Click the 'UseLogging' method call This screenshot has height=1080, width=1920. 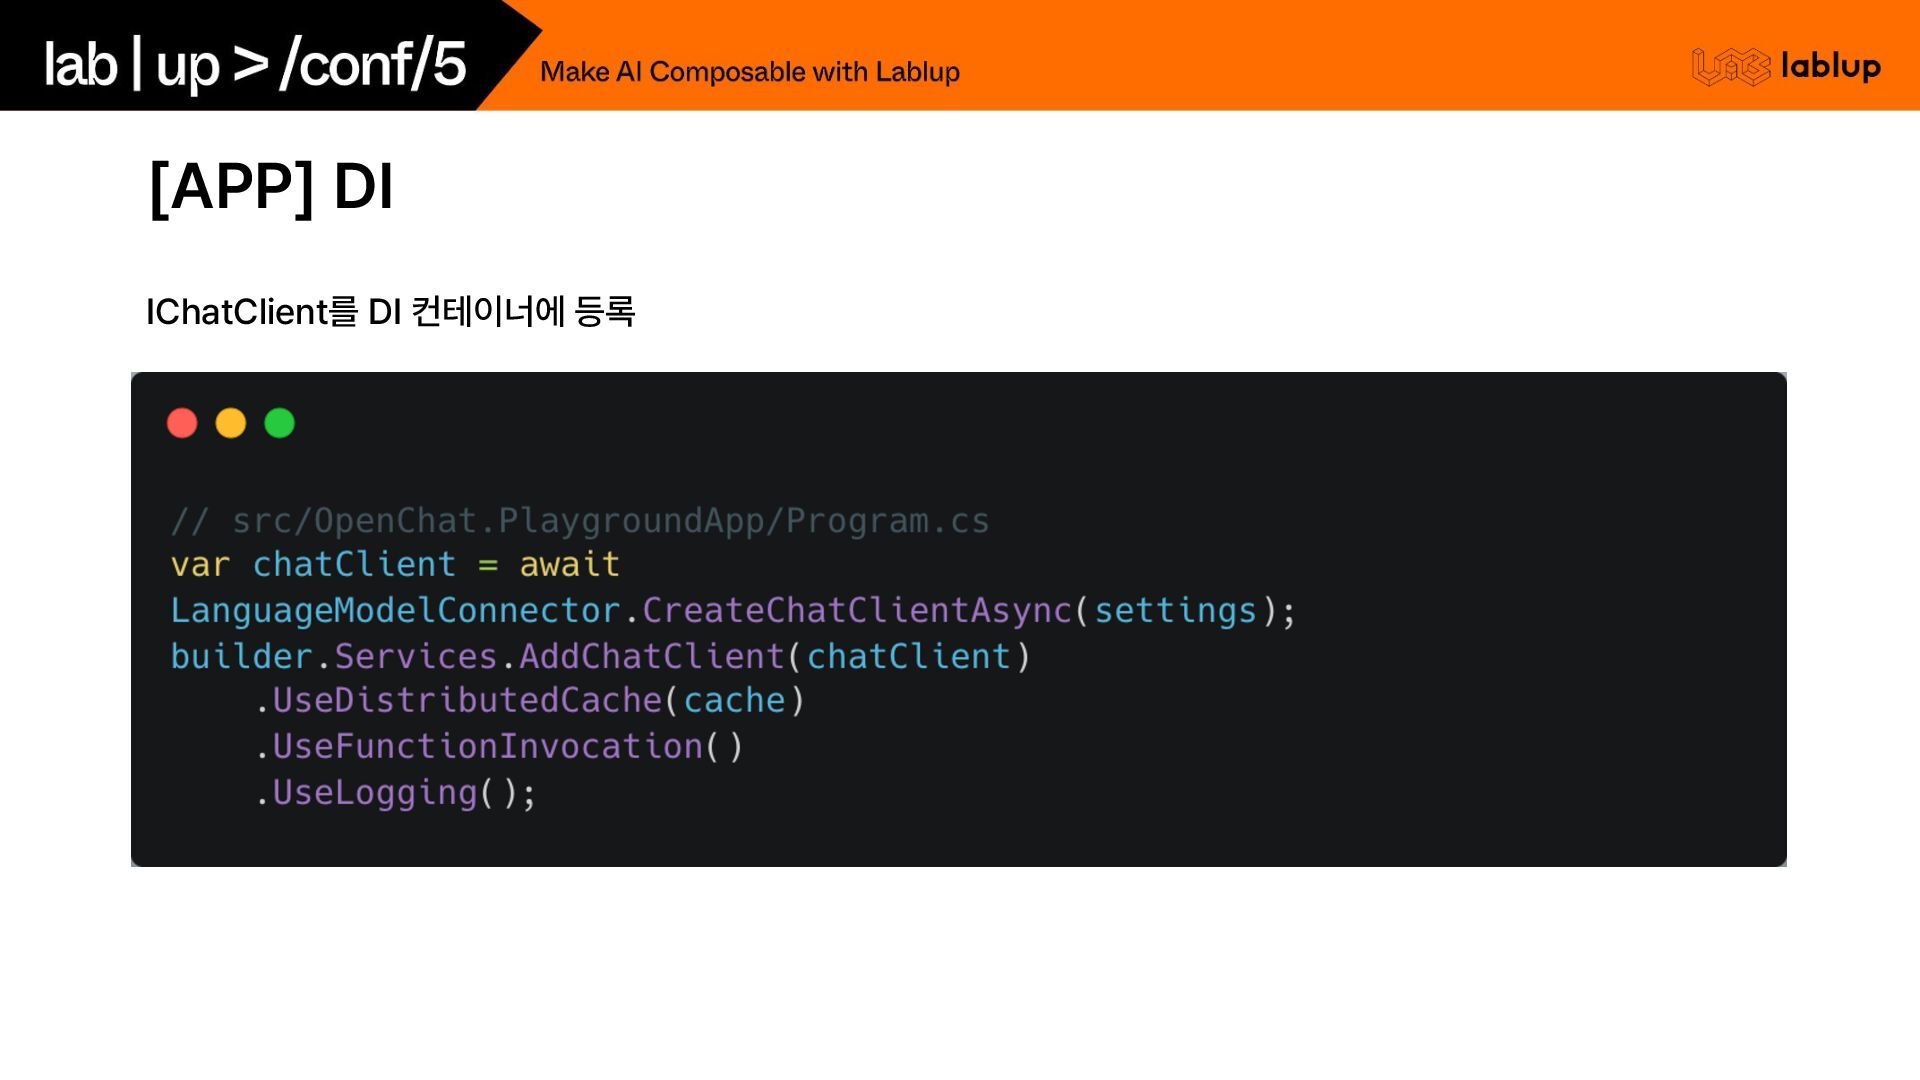coord(375,793)
